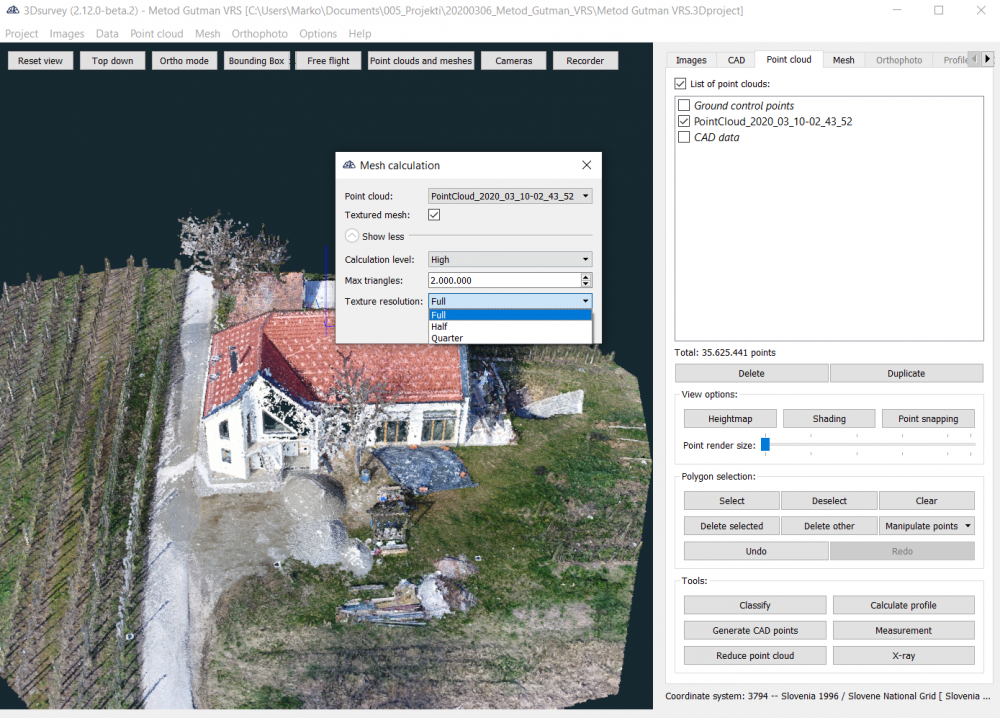The height and width of the screenshot is (718, 1000).
Task: Check the CAD data layer checkbox
Action: pos(684,137)
